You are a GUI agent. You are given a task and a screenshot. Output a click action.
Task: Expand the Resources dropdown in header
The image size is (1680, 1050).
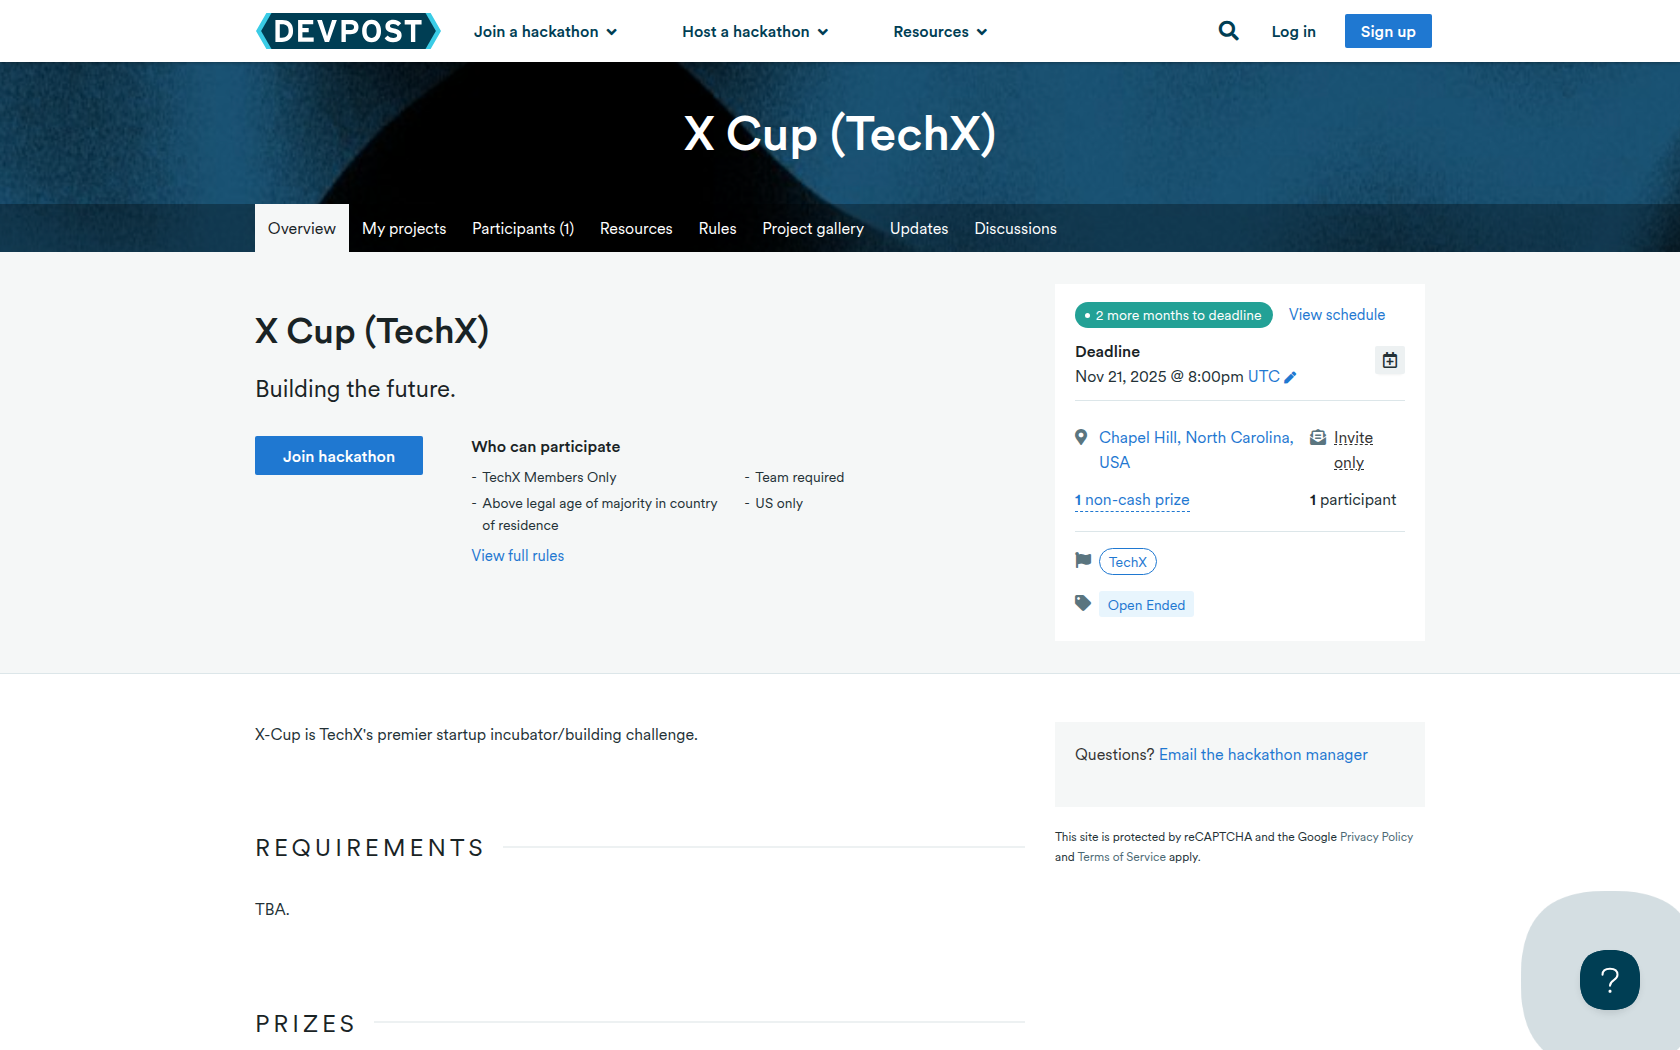[940, 32]
